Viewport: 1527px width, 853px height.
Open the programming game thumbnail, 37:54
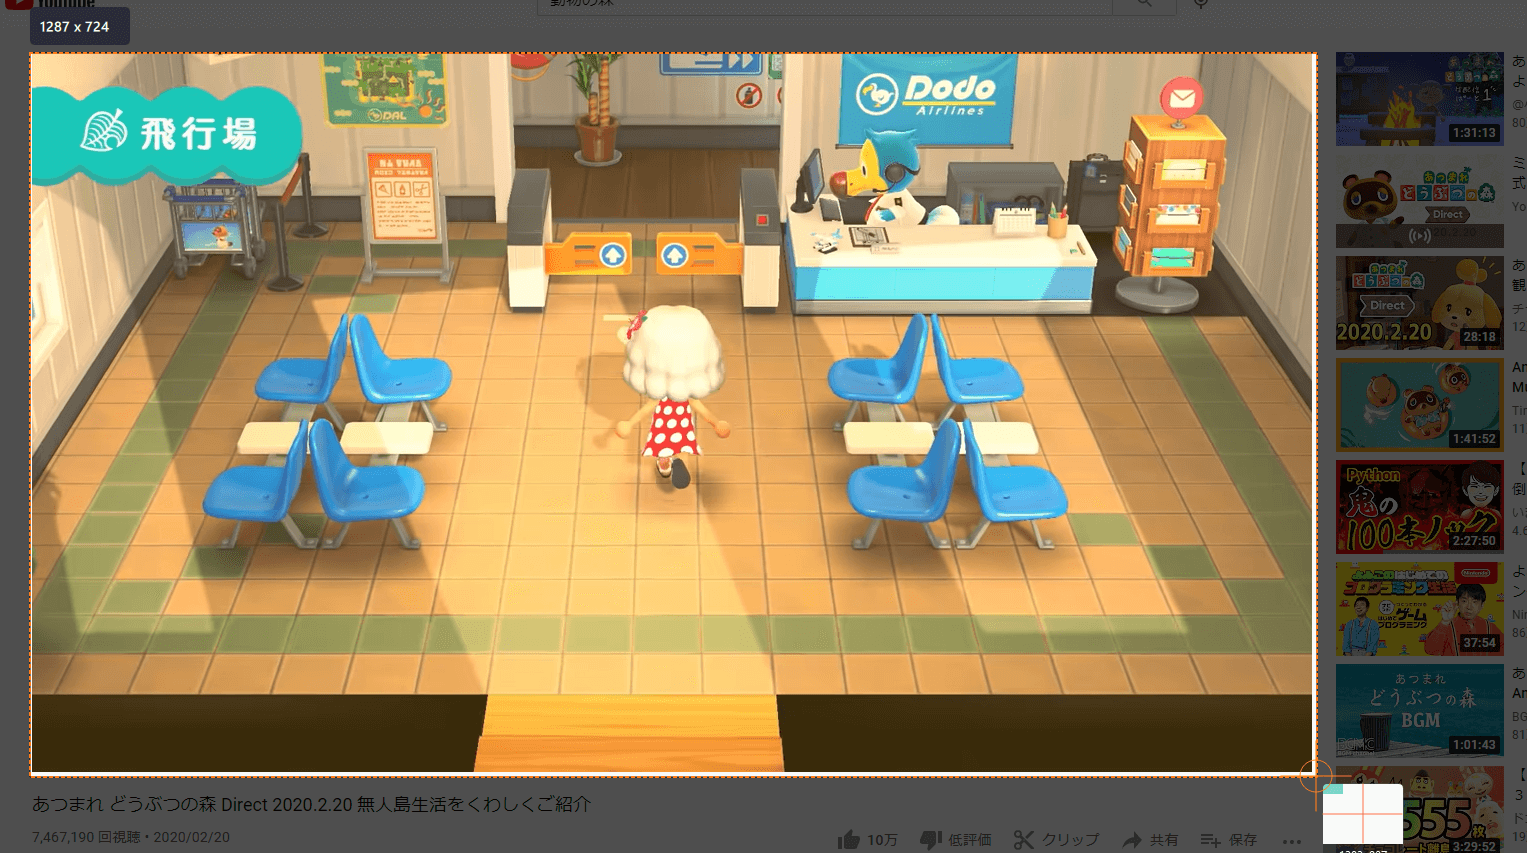pyautogui.click(x=1419, y=609)
